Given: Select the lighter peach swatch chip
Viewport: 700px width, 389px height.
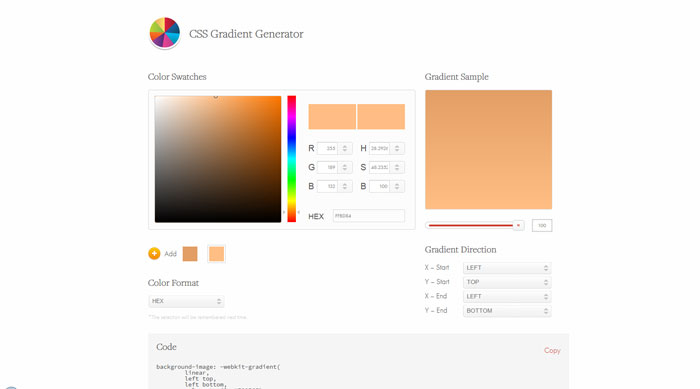Looking at the screenshot, I should (217, 254).
